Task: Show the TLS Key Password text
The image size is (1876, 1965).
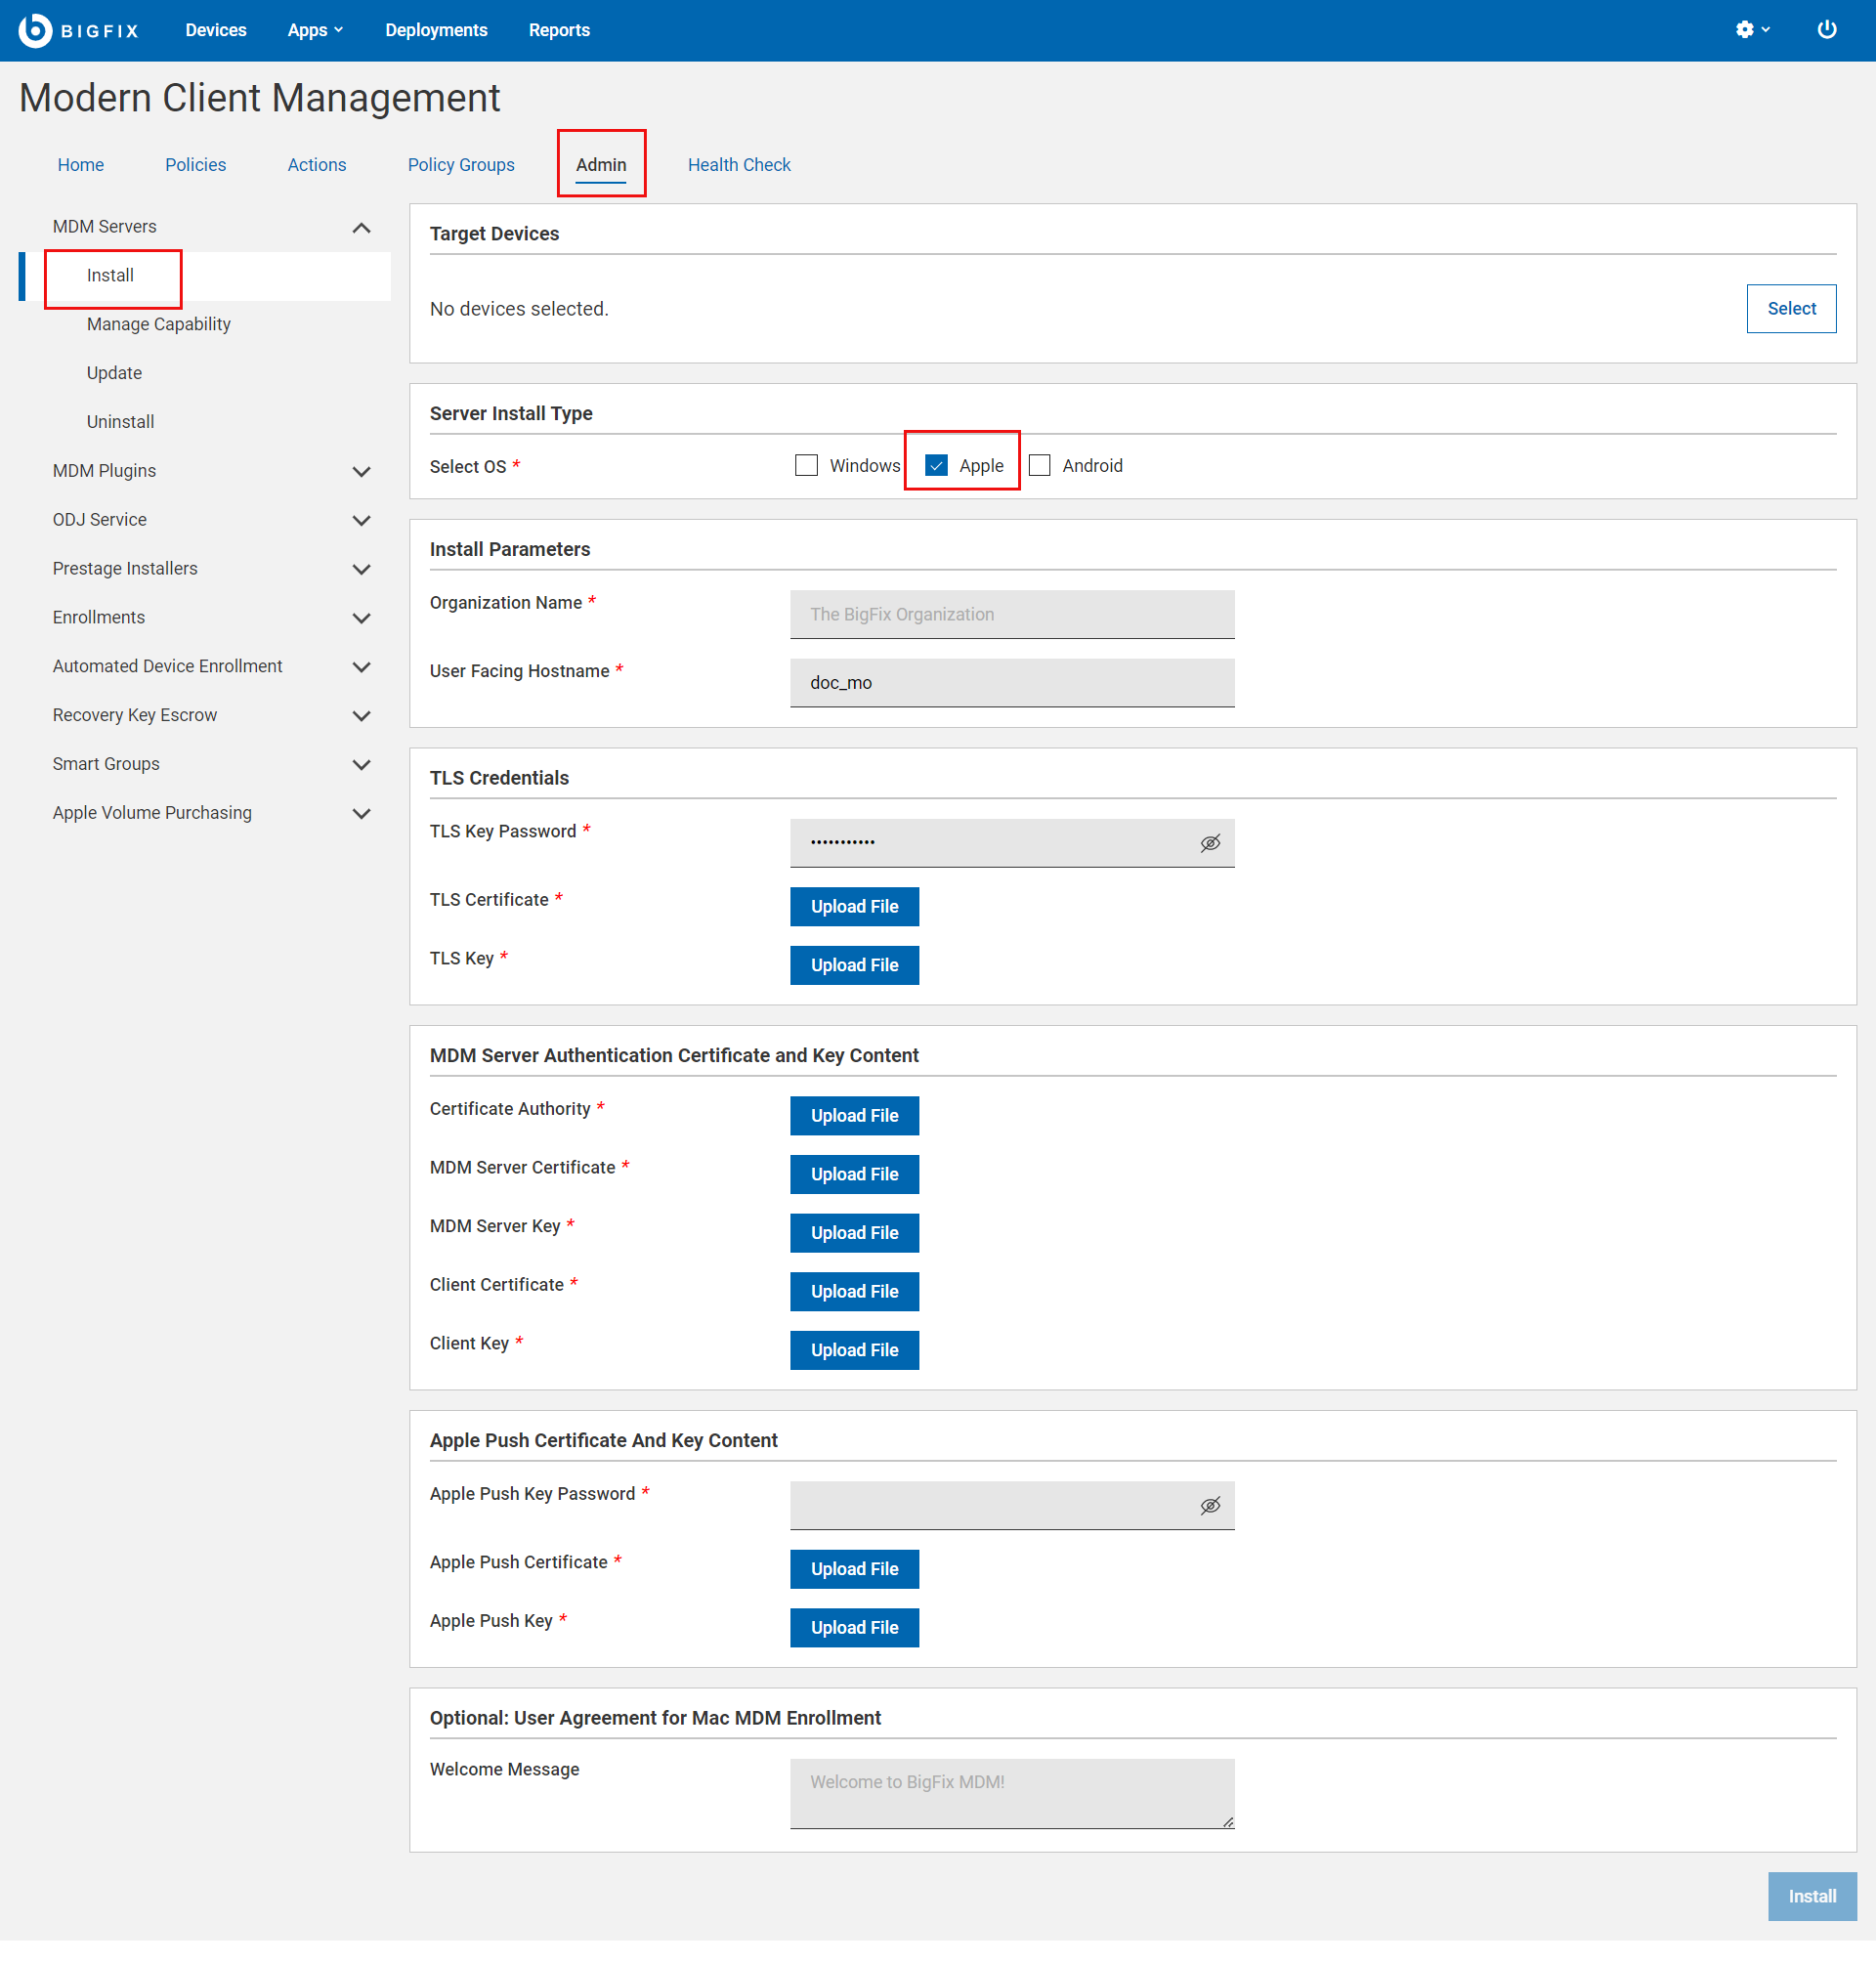Action: coord(1210,842)
